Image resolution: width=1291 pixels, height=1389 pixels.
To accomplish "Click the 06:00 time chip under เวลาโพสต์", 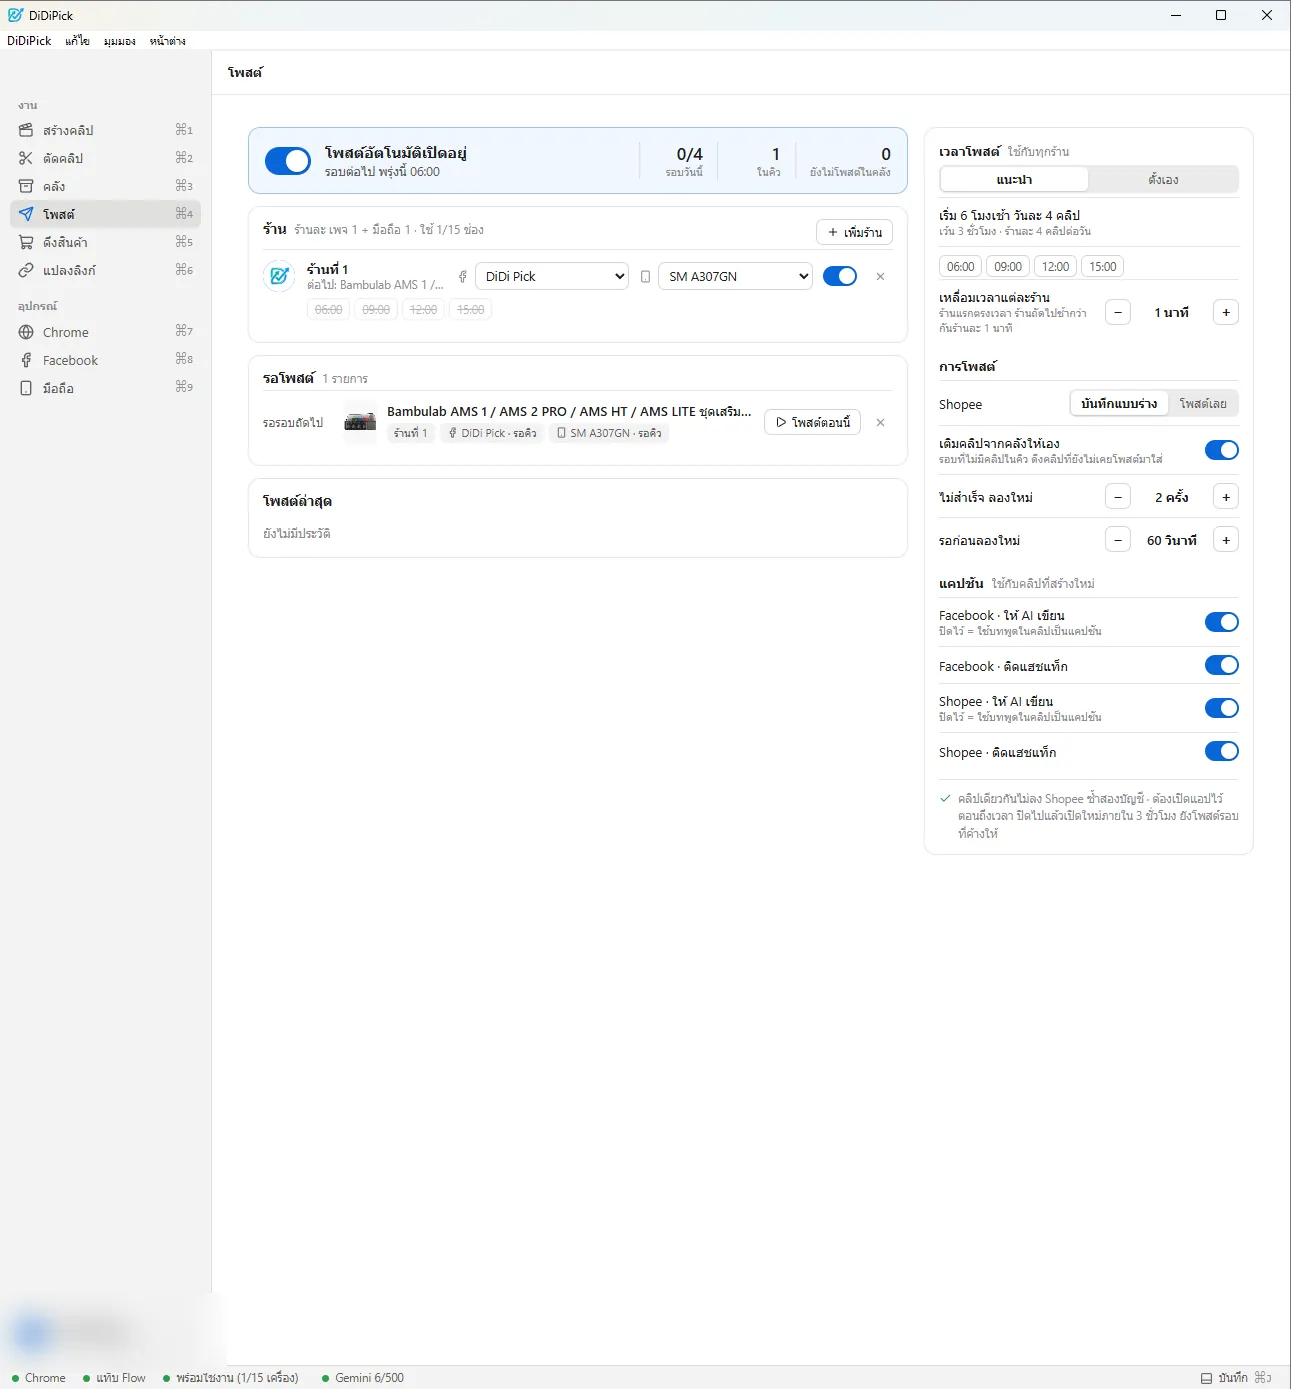I will pos(961,267).
